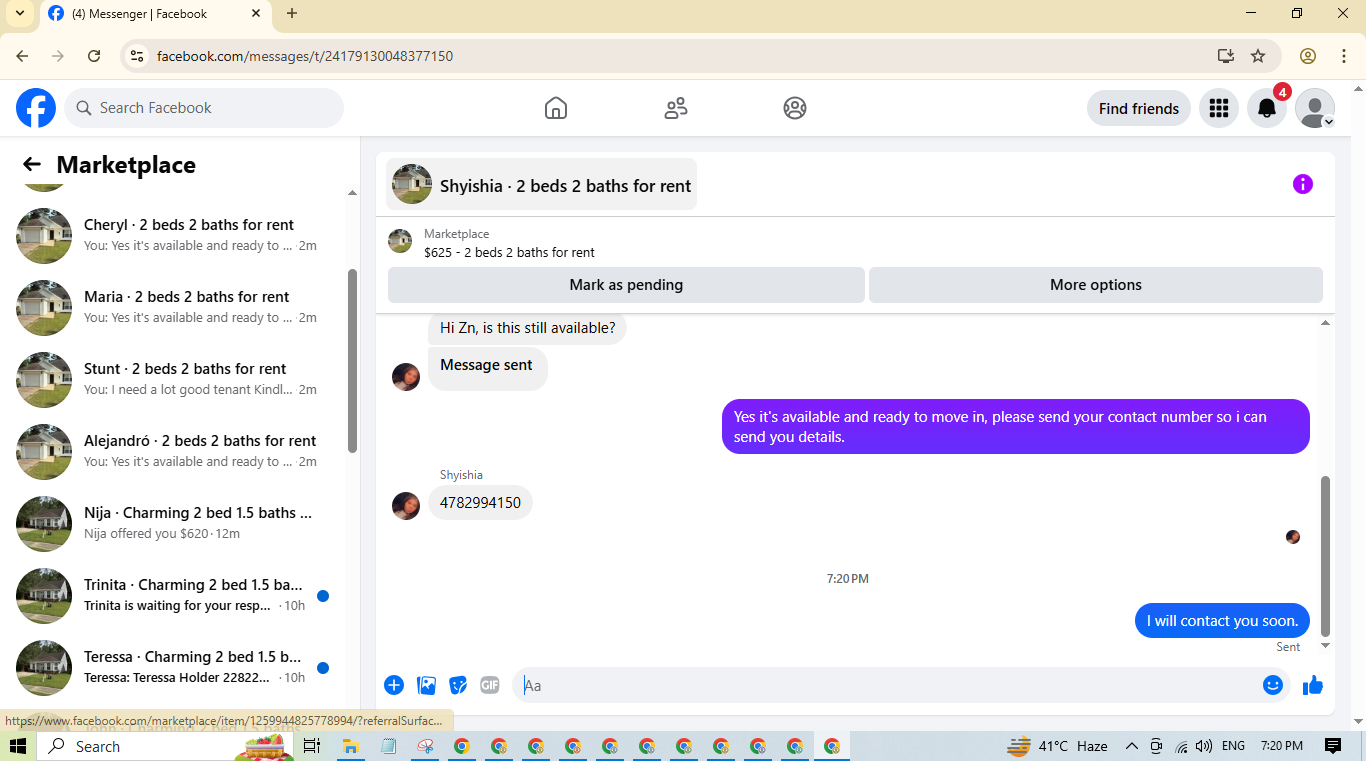Open the Windows Start menu
1366x761 pixels.
point(18,746)
